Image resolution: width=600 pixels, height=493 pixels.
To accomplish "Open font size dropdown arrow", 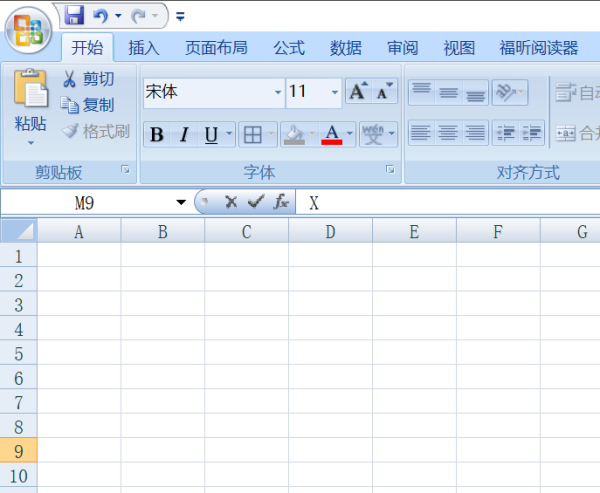I will (335, 92).
